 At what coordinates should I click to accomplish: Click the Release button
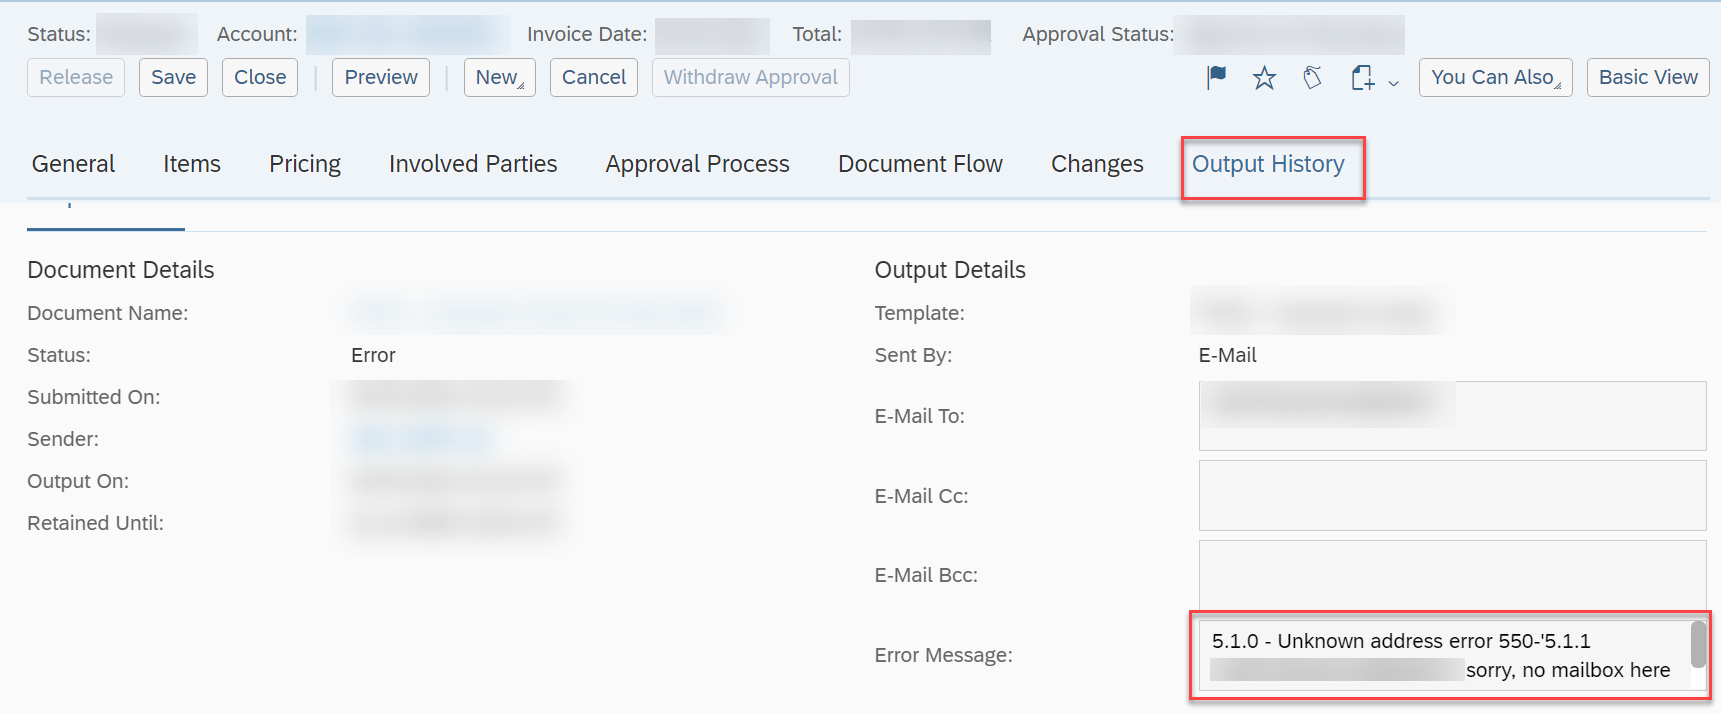[76, 77]
